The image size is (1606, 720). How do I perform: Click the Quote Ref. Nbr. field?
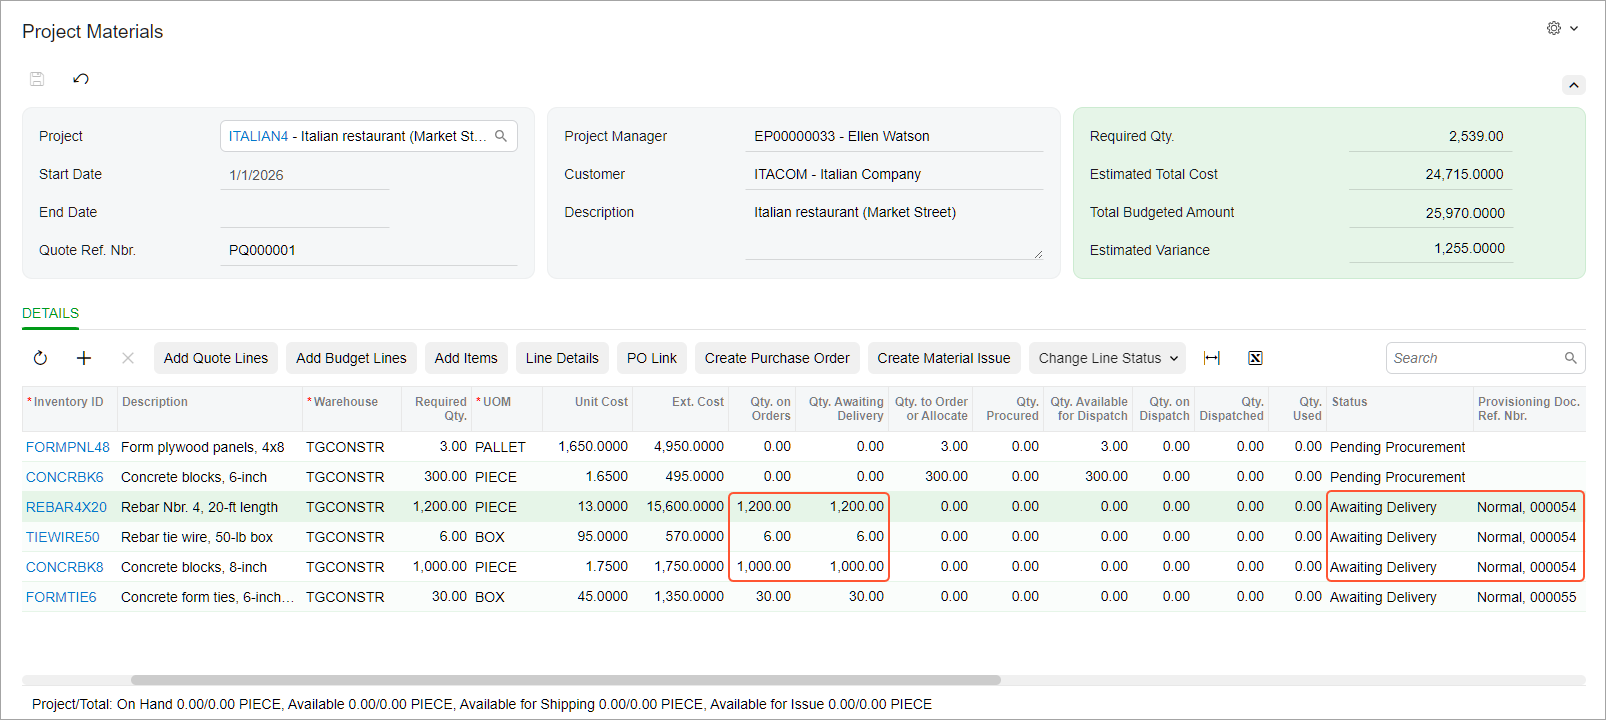coord(368,250)
